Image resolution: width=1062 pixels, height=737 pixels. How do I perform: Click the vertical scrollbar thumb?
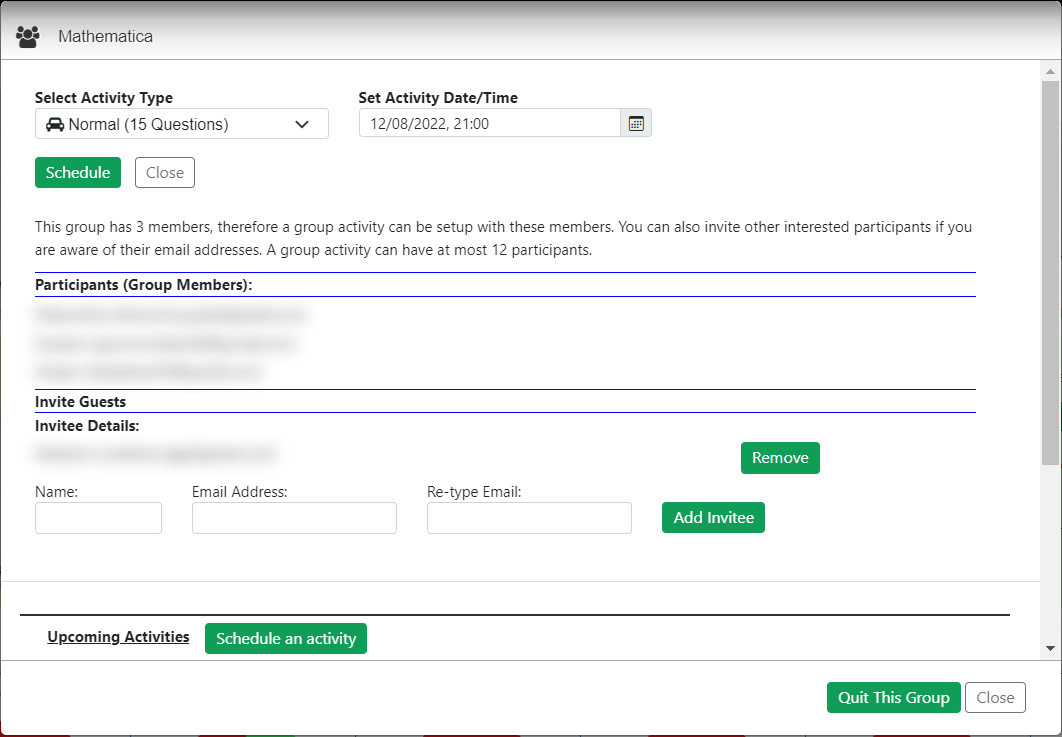(x=1050, y=270)
